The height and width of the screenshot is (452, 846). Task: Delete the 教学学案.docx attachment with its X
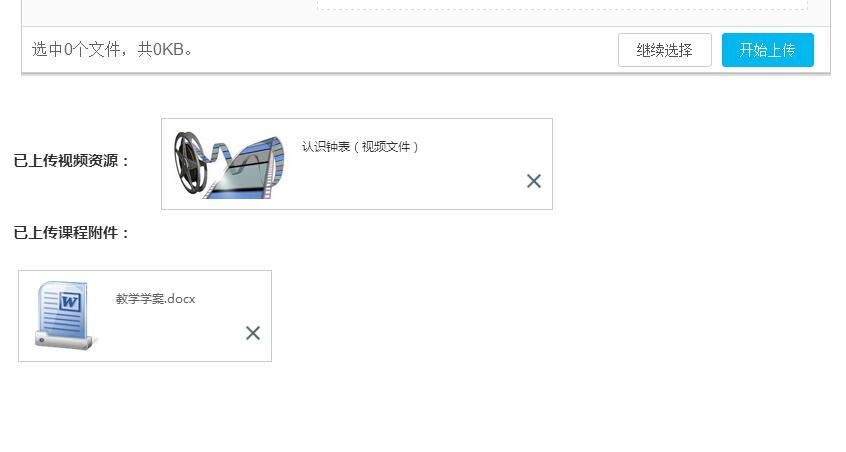point(253,333)
